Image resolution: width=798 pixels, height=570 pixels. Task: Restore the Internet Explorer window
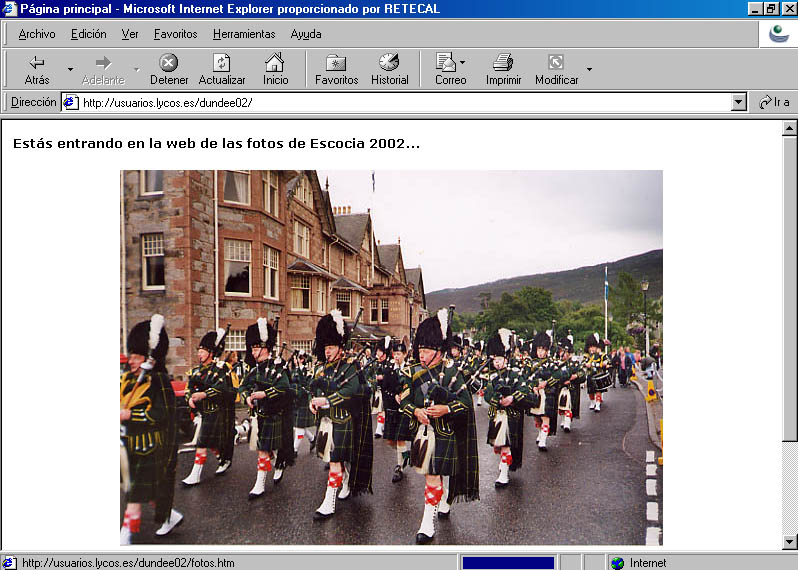(x=772, y=9)
